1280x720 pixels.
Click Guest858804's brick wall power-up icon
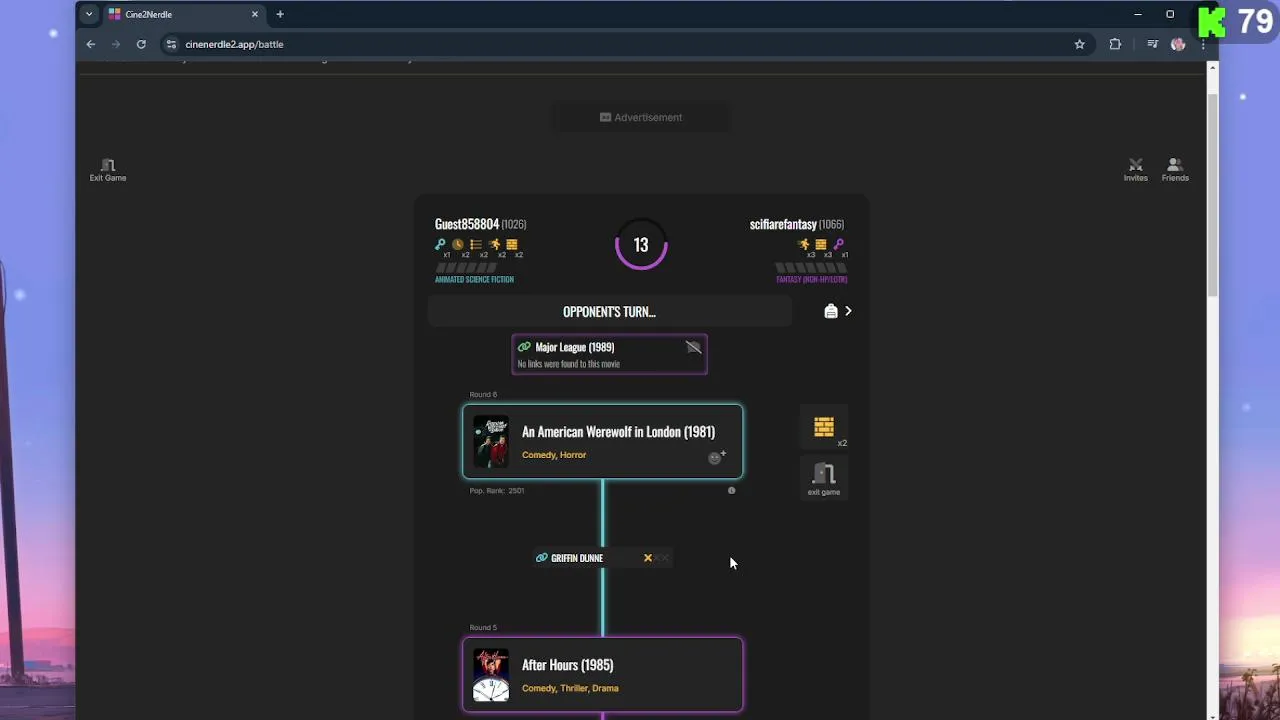(512, 244)
